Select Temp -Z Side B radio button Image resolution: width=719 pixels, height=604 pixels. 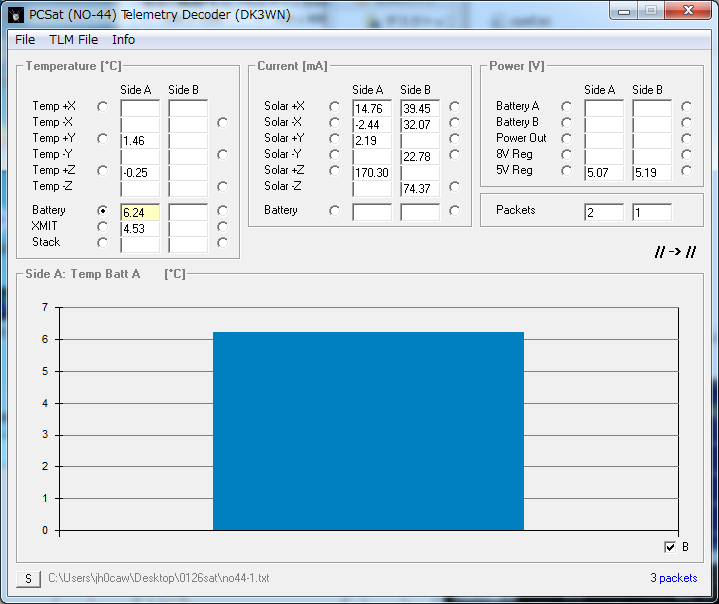pos(222,187)
